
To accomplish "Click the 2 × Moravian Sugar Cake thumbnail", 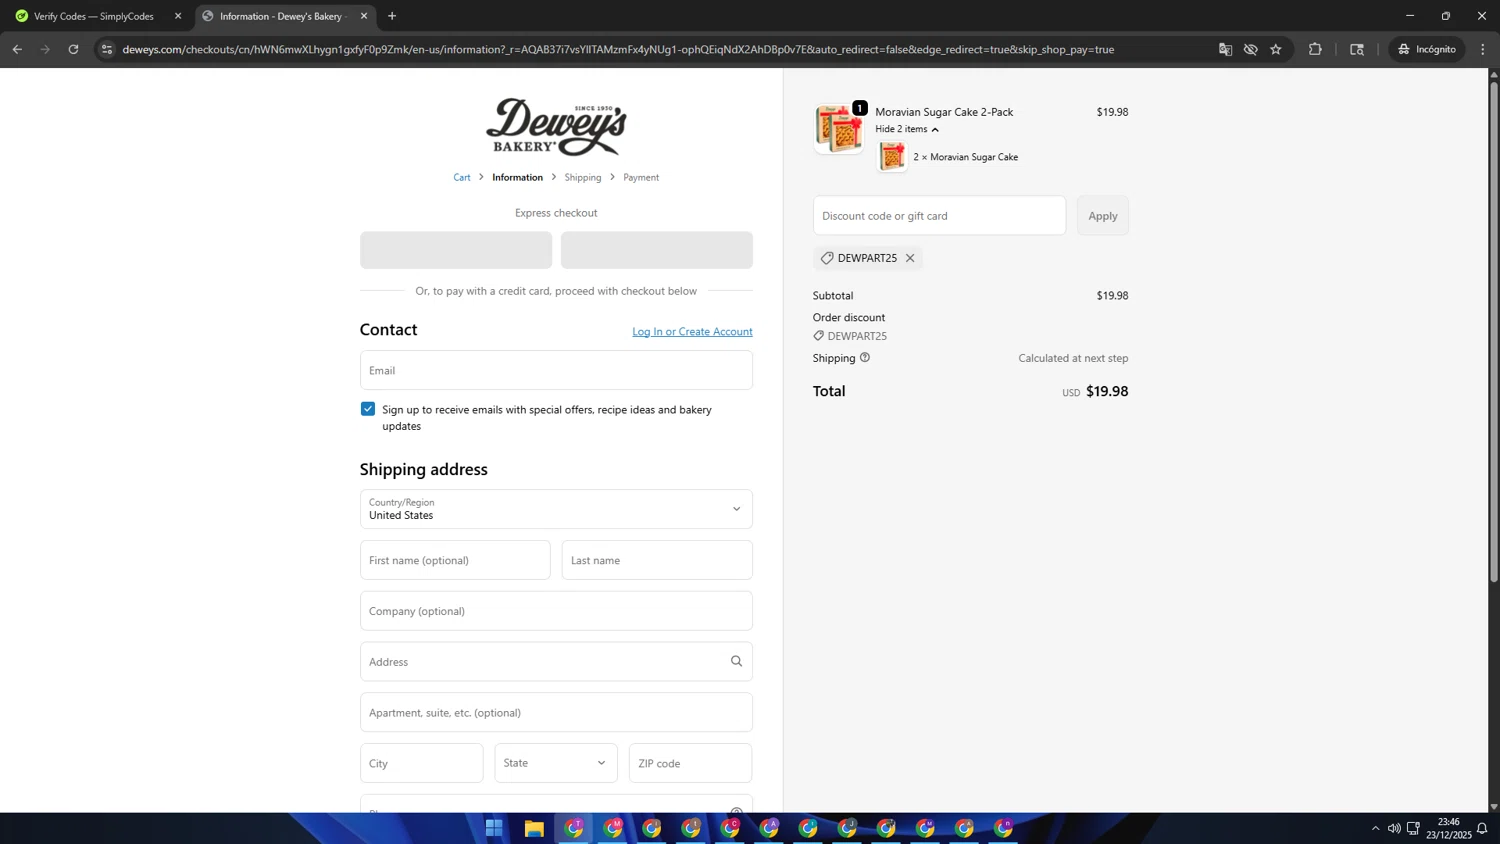I will coord(892,157).
